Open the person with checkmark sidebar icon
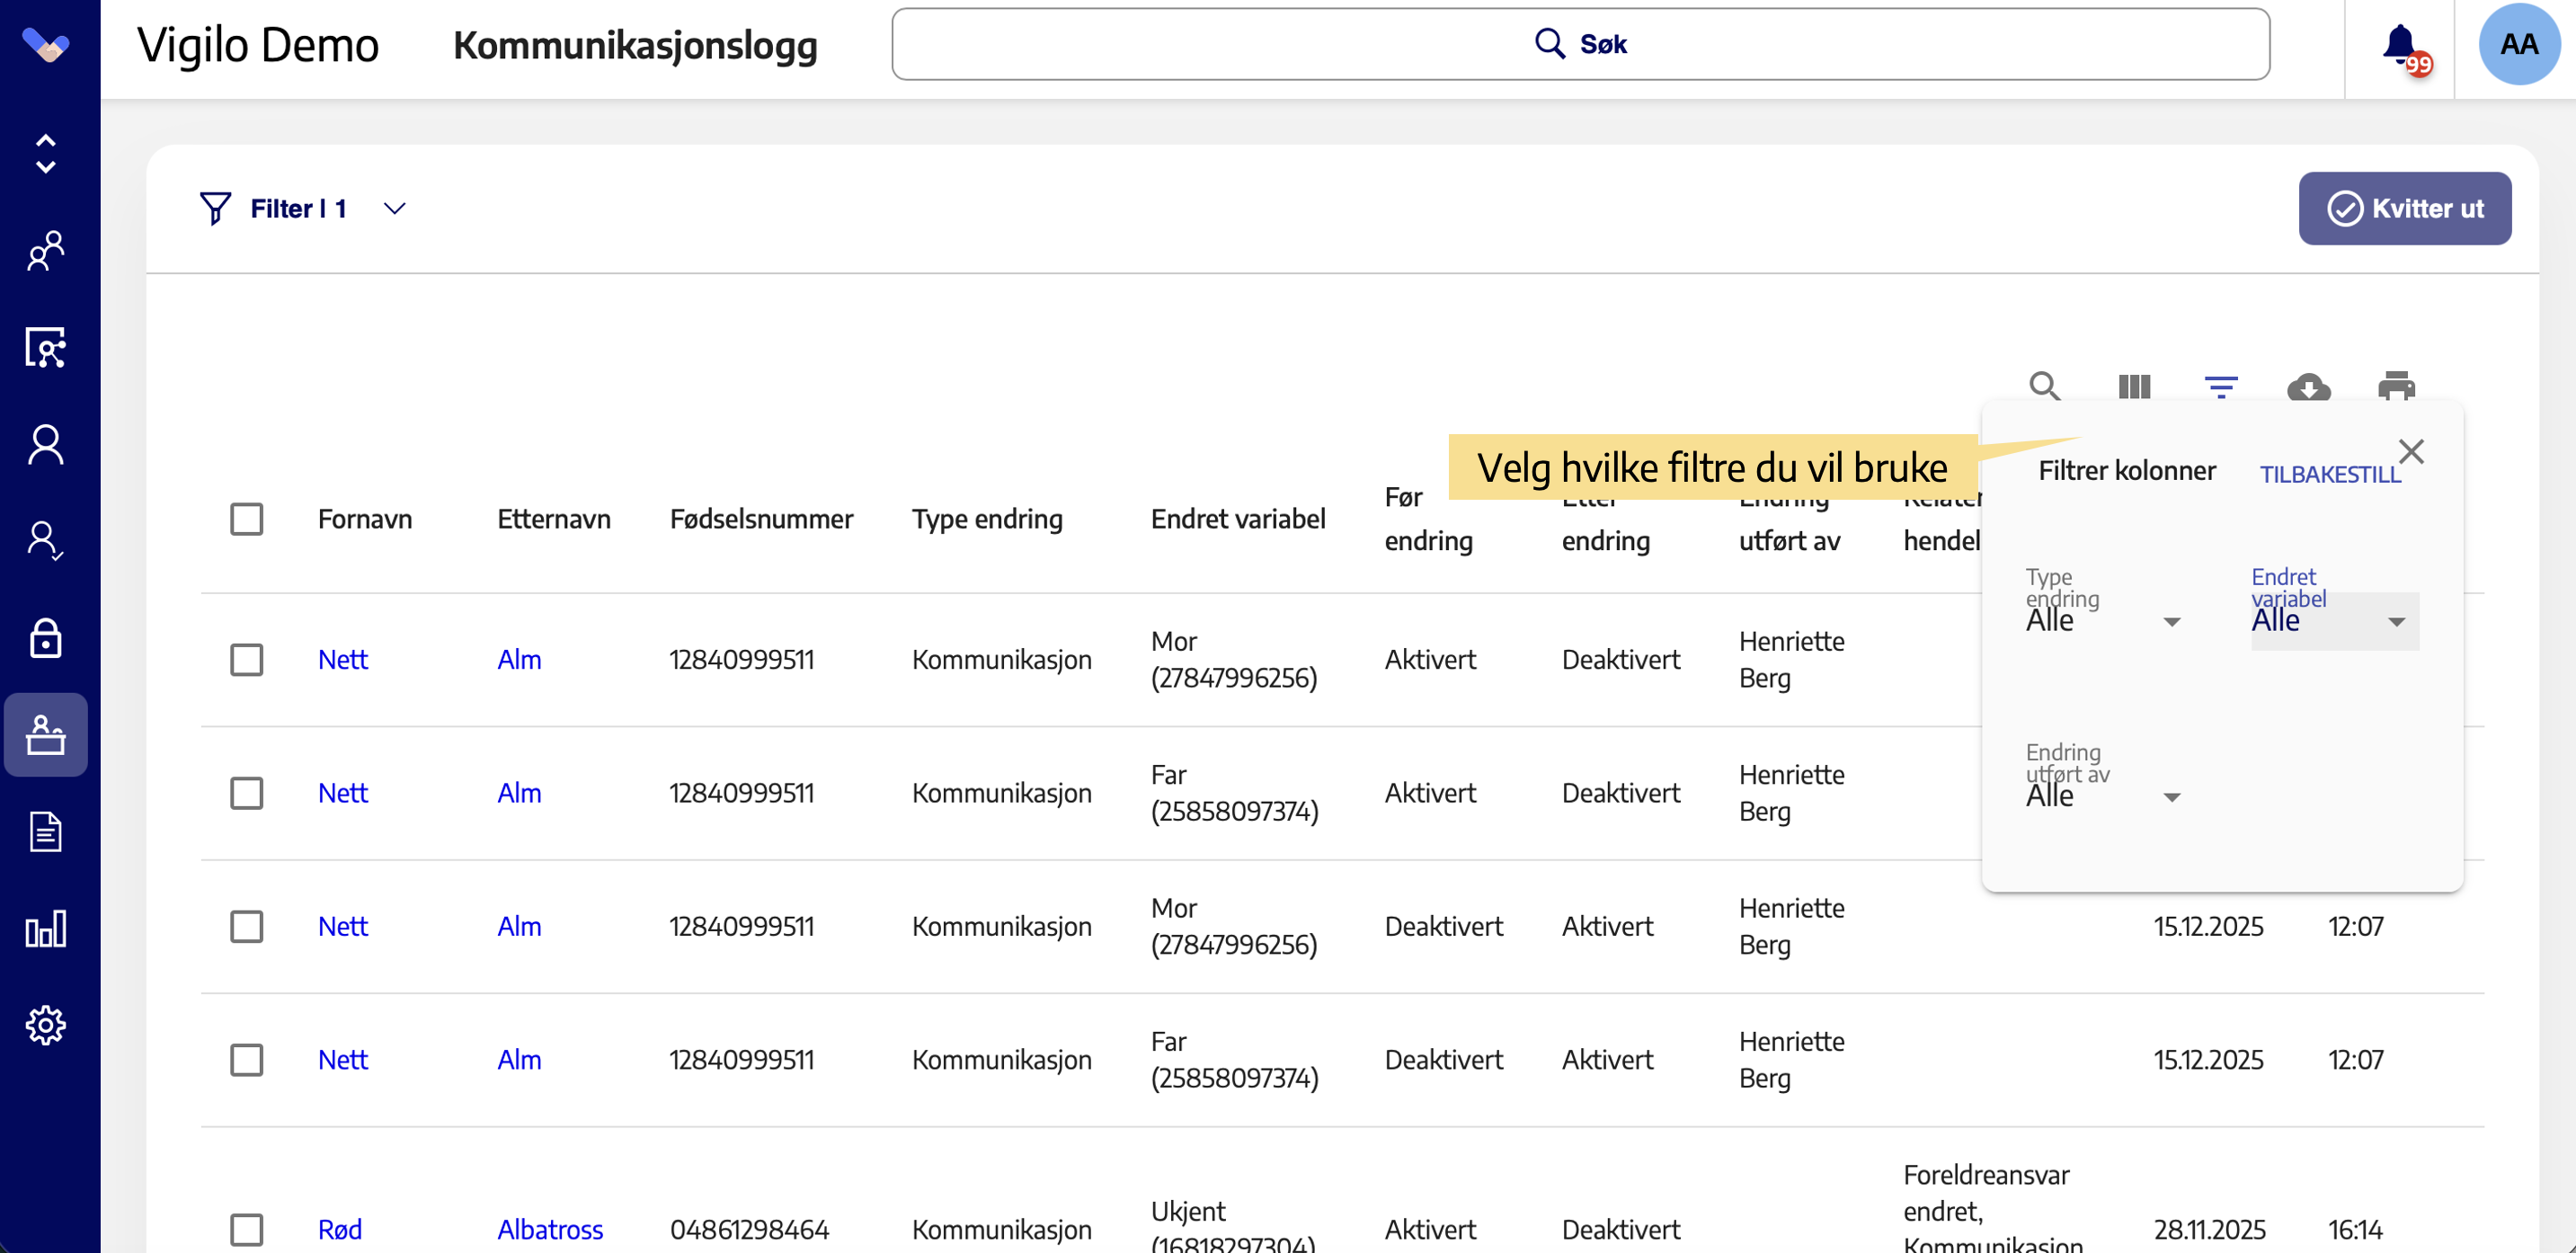This screenshot has width=2576, height=1253. pyautogui.click(x=46, y=541)
